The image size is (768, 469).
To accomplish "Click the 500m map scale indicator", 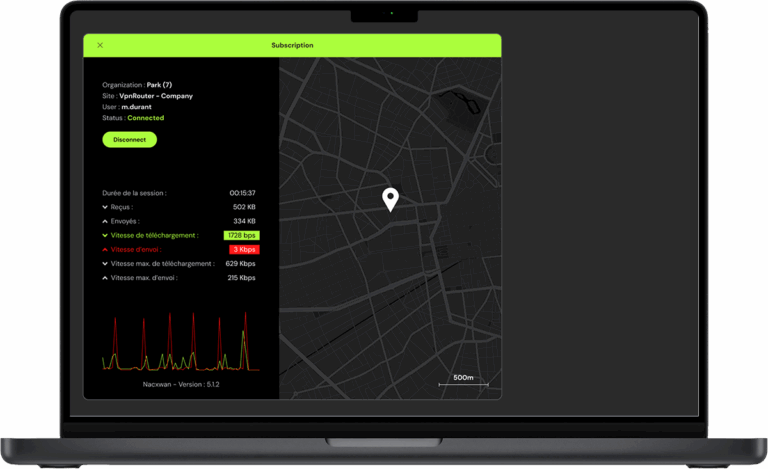I will click(463, 379).
